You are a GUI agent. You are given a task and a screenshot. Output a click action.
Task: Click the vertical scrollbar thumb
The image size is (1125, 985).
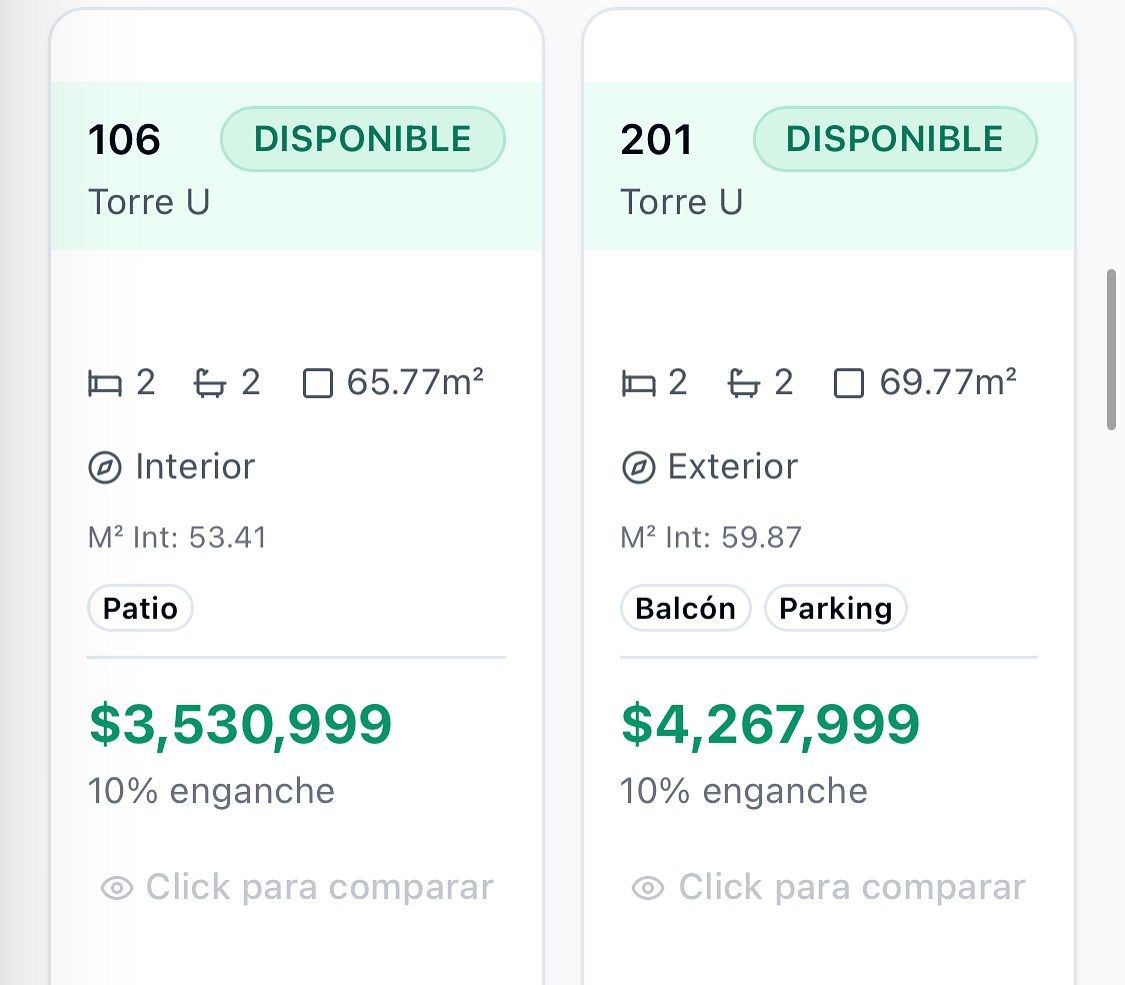[x=1111, y=349]
